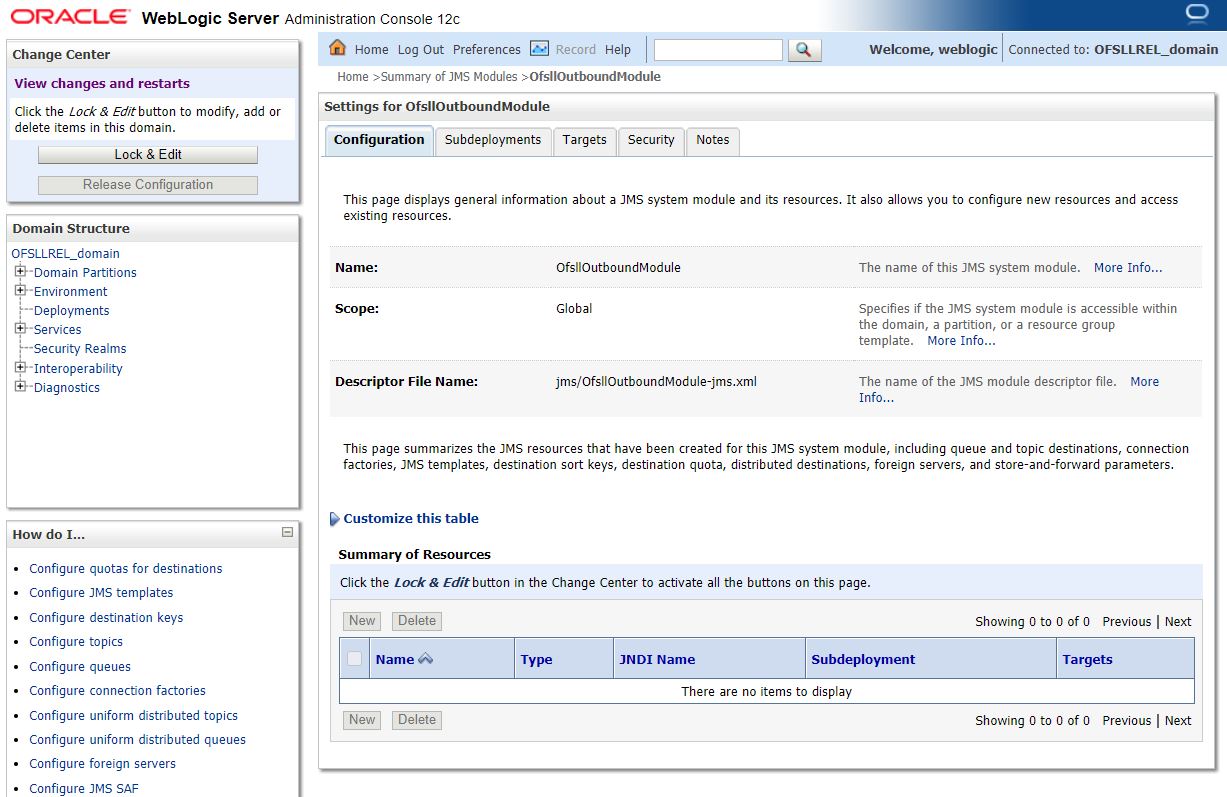The image size is (1227, 797).
Task: Click the Lock & Edit button
Action: 148,154
